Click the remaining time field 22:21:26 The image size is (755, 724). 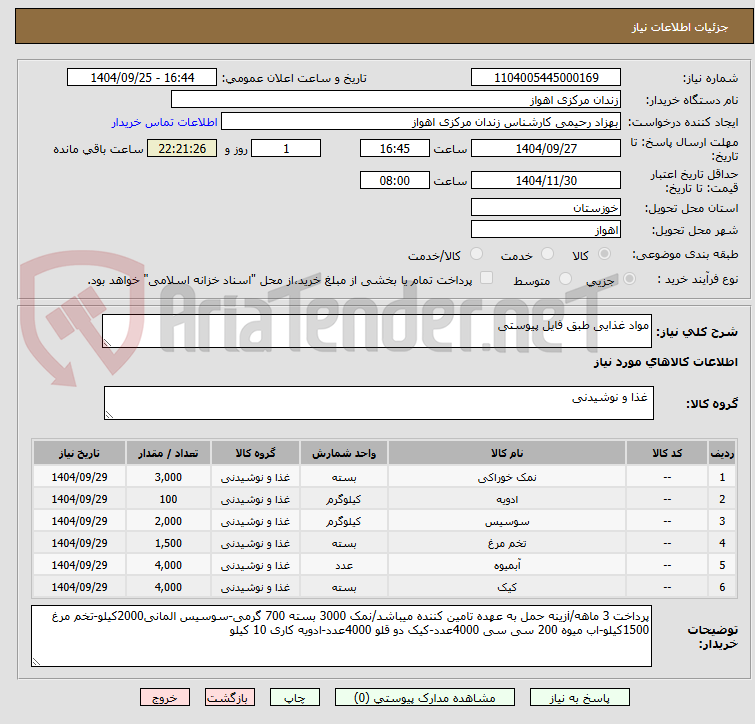(x=182, y=148)
